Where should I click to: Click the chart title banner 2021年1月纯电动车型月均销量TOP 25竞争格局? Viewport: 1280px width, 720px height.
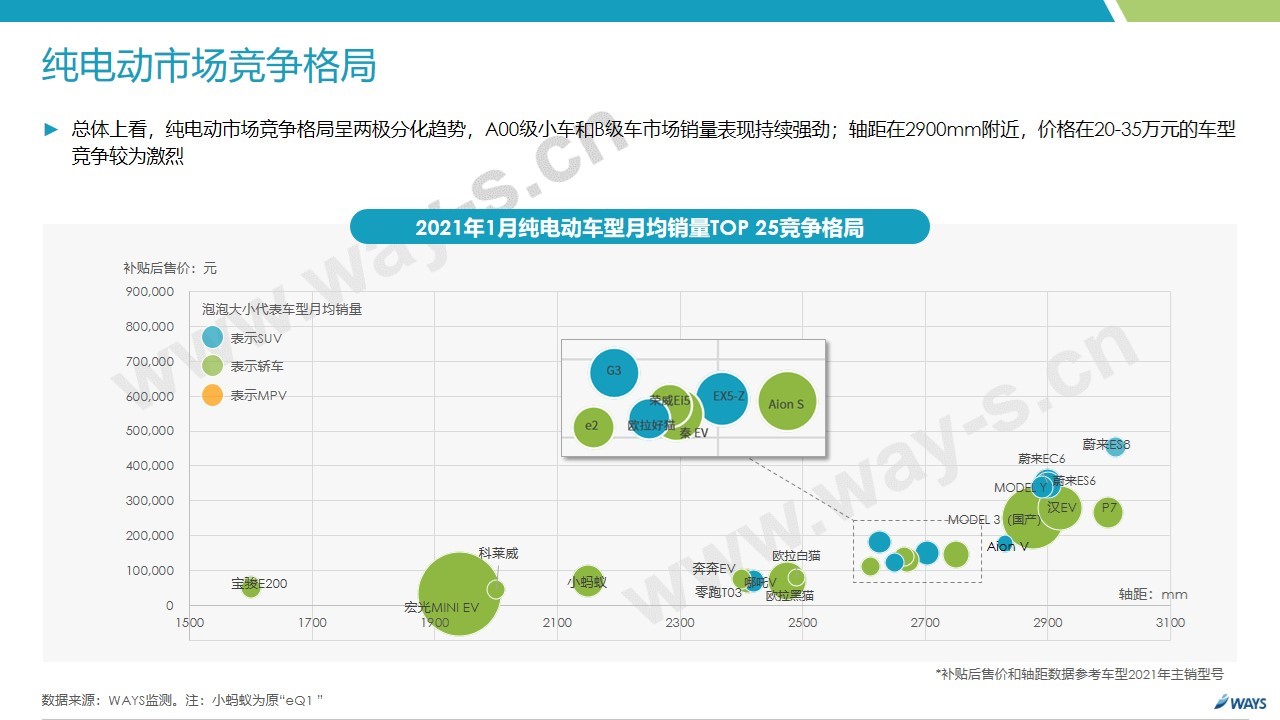[640, 227]
